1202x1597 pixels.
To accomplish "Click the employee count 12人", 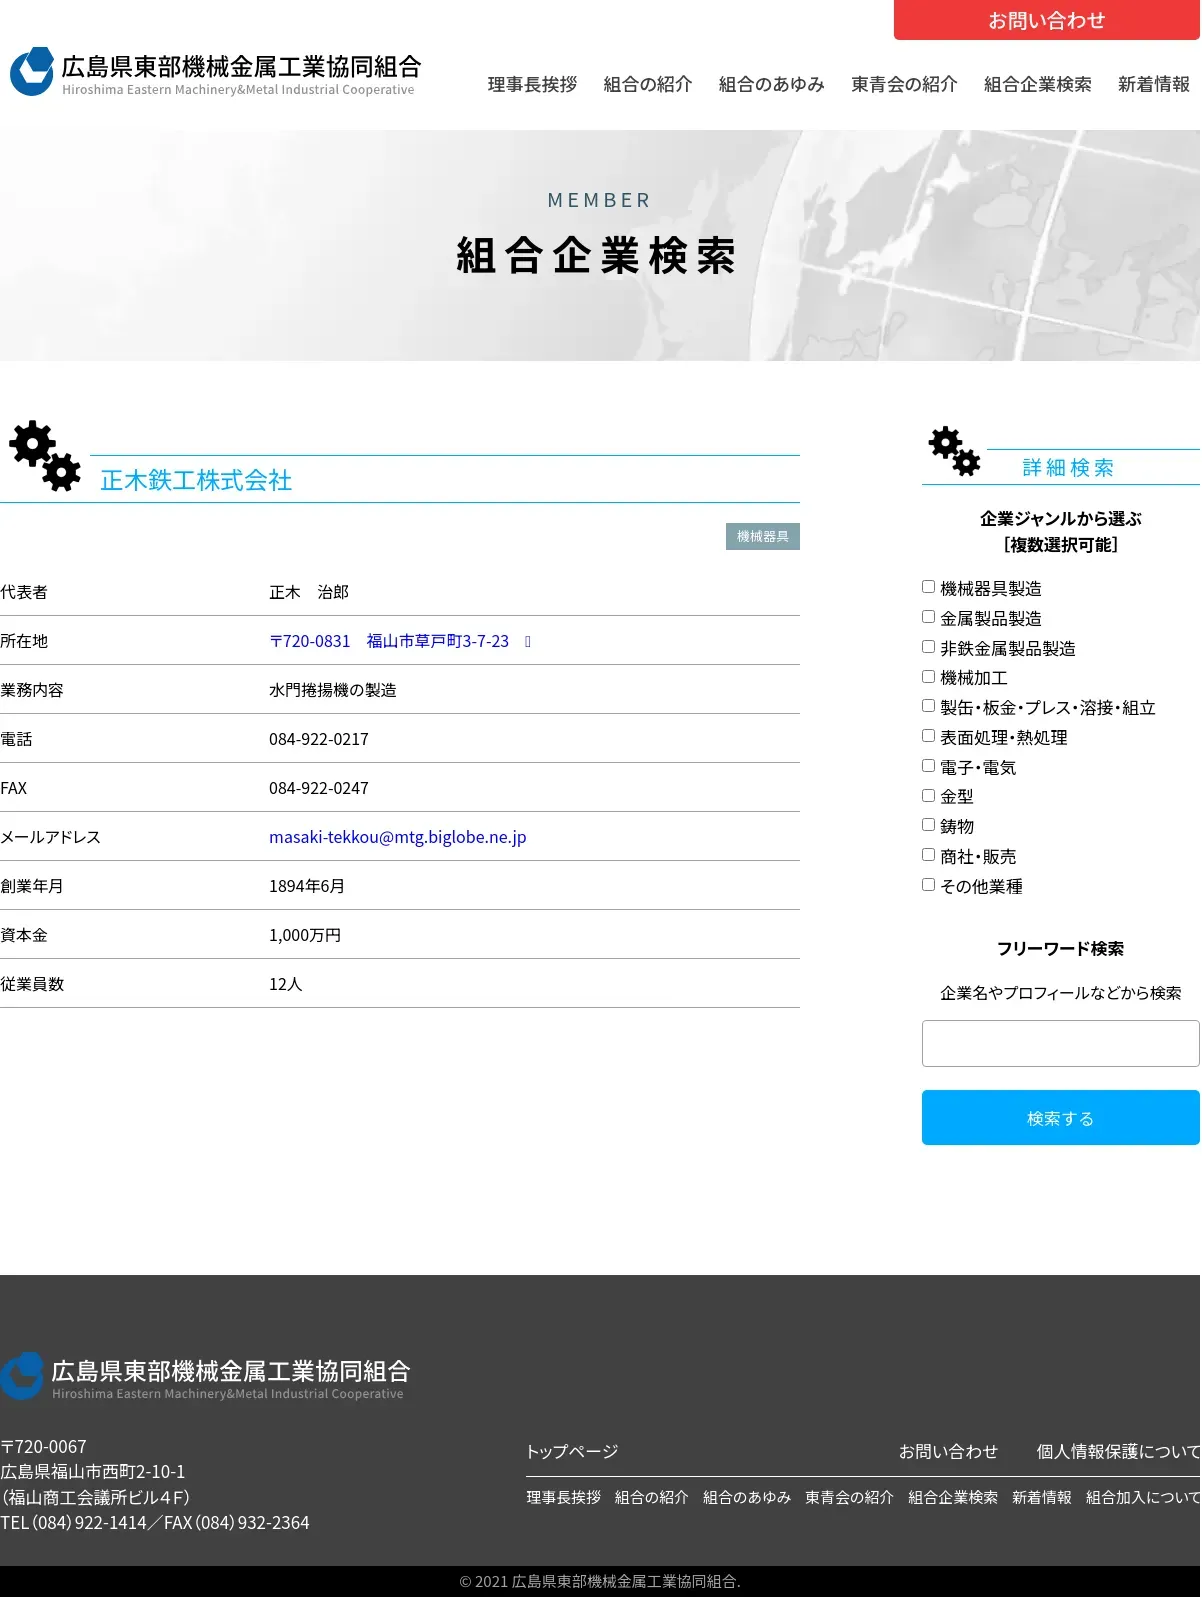I will click(285, 984).
